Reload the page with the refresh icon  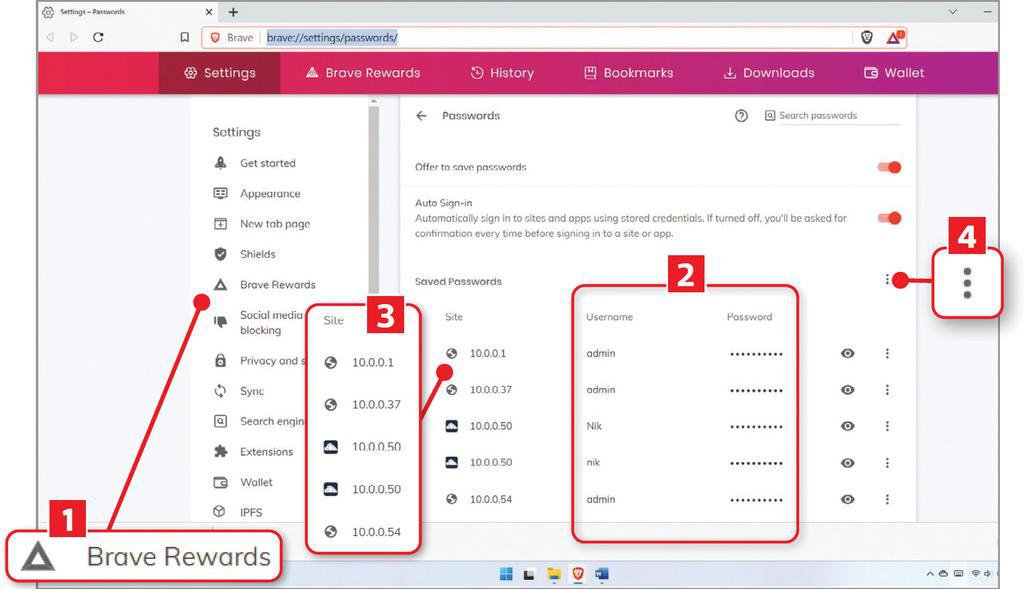(98, 37)
